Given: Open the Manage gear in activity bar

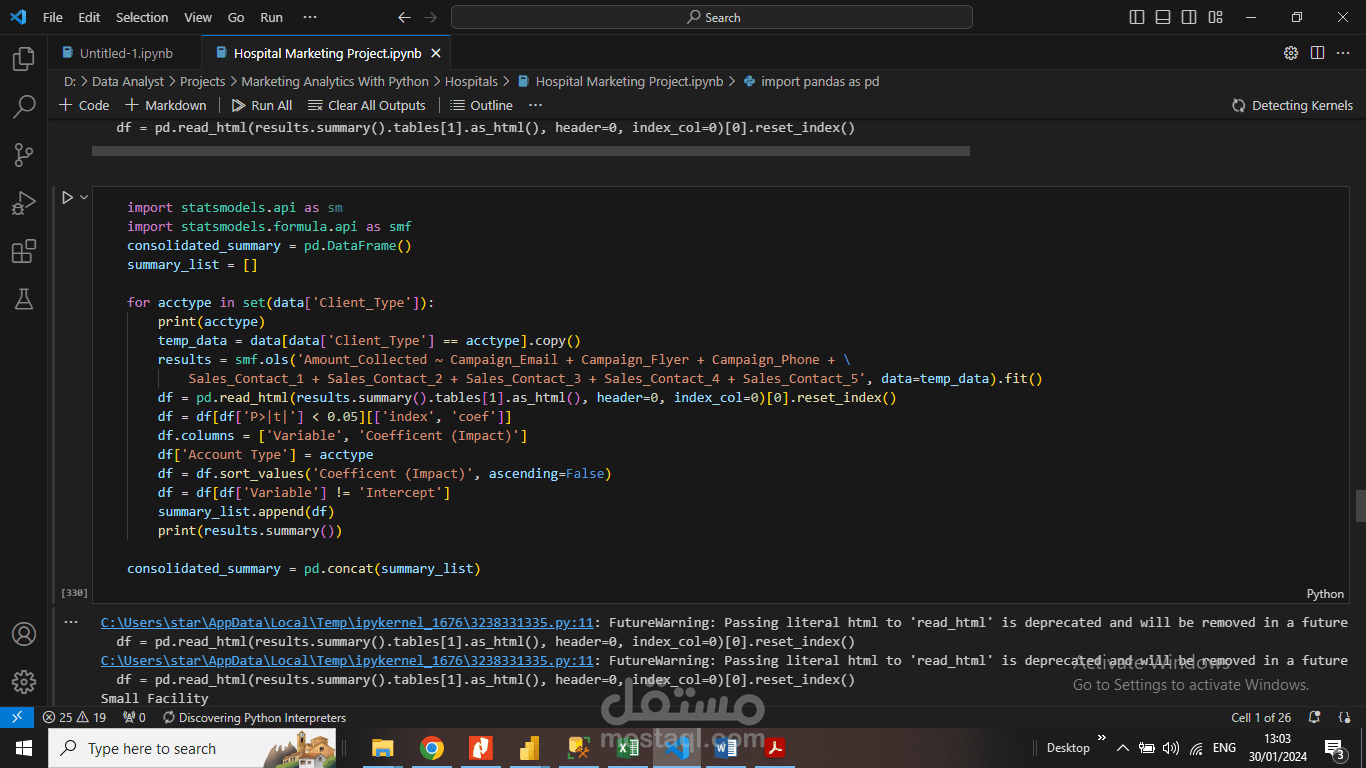Looking at the screenshot, I should click(x=23, y=682).
